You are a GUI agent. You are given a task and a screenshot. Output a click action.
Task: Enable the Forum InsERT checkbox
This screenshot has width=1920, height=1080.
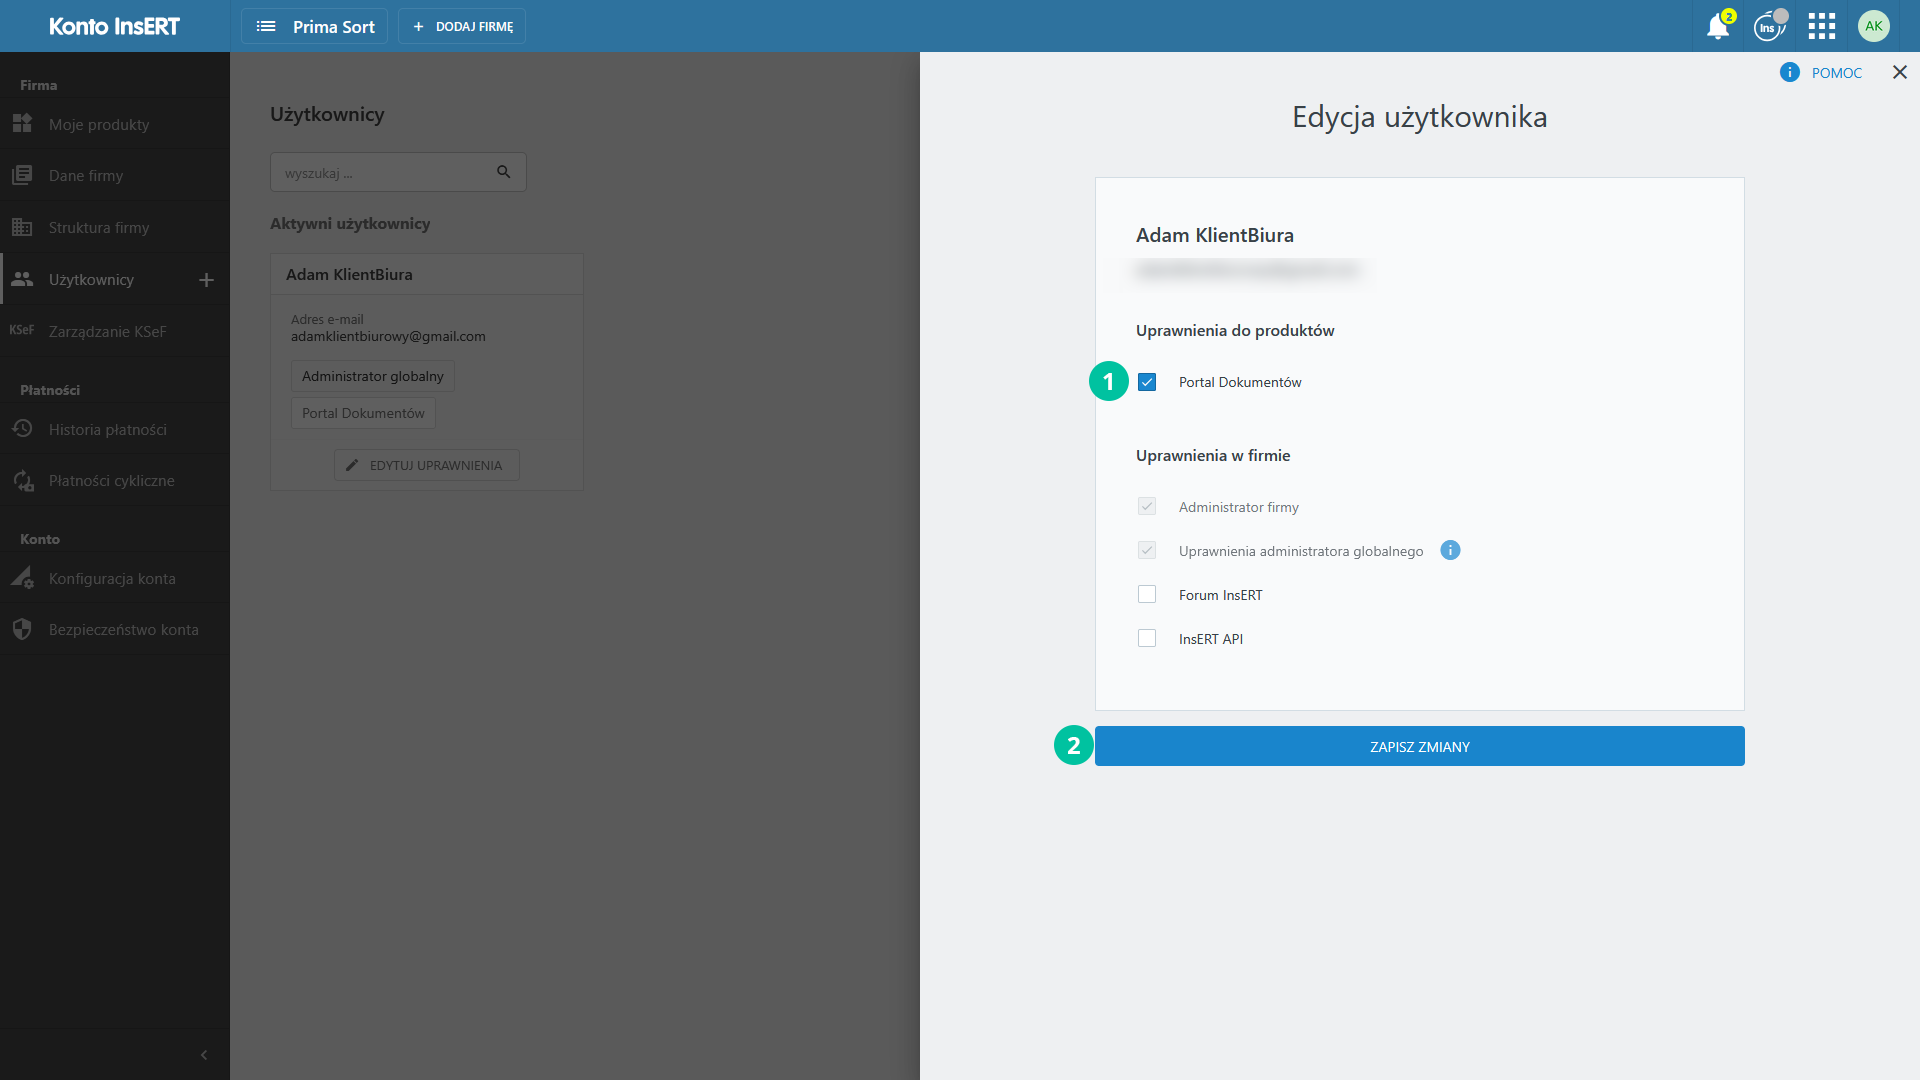point(1147,594)
